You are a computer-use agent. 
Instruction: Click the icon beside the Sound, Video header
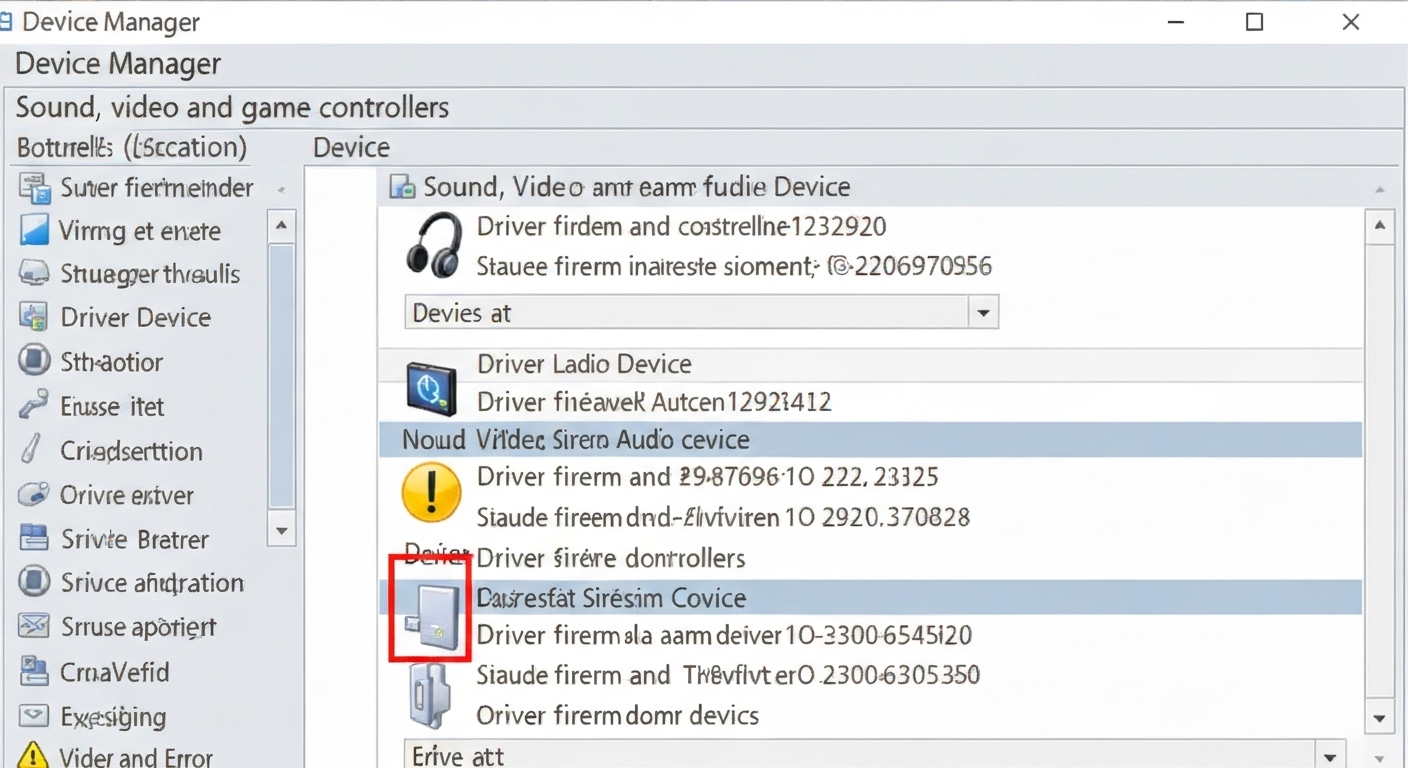point(400,186)
